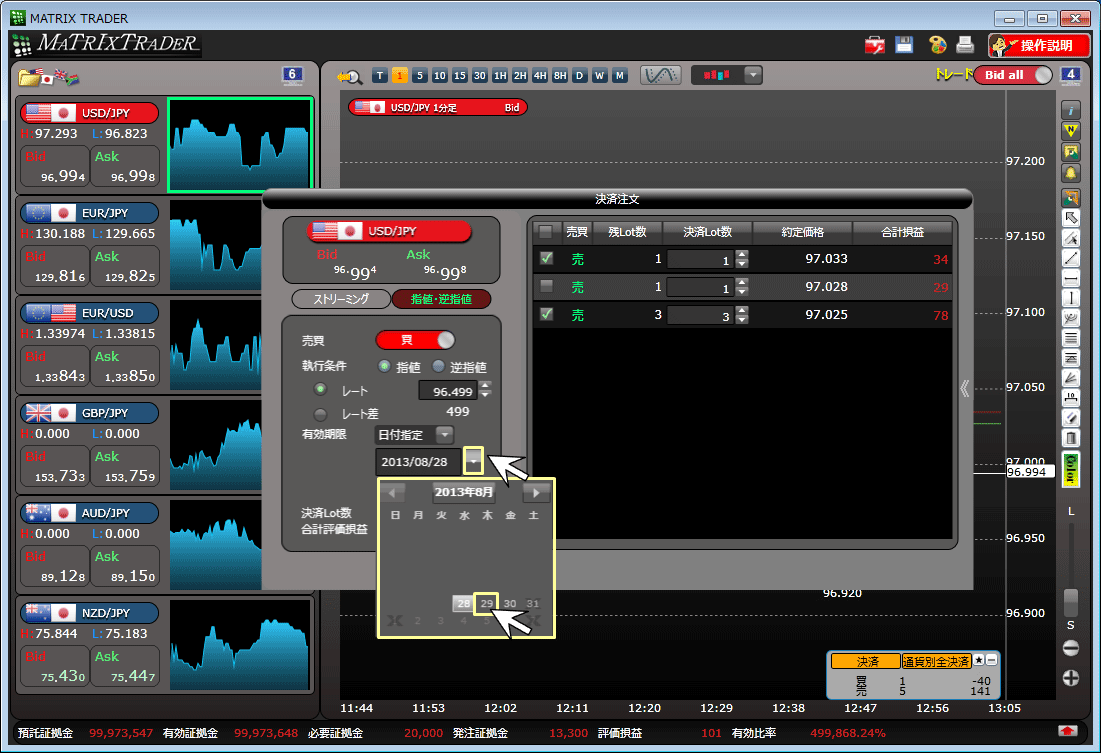The width and height of the screenshot is (1101, 753).
Task: Increase rate 96.499 with stepper up
Action: [x=485, y=385]
